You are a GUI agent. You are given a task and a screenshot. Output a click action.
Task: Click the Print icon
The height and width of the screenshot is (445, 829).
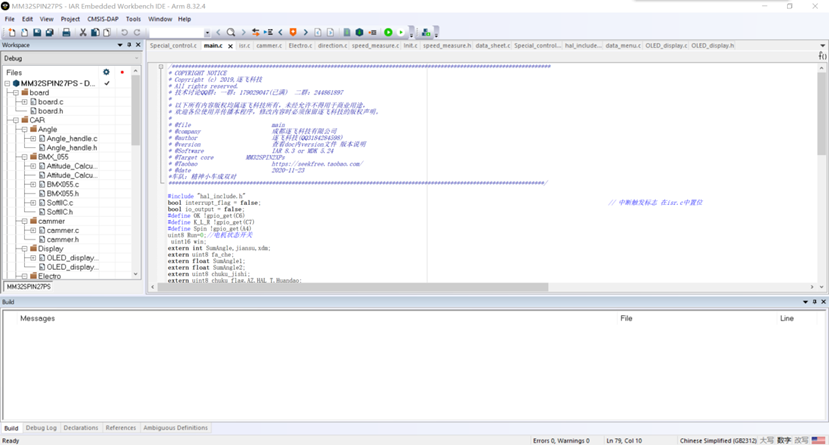[66, 32]
